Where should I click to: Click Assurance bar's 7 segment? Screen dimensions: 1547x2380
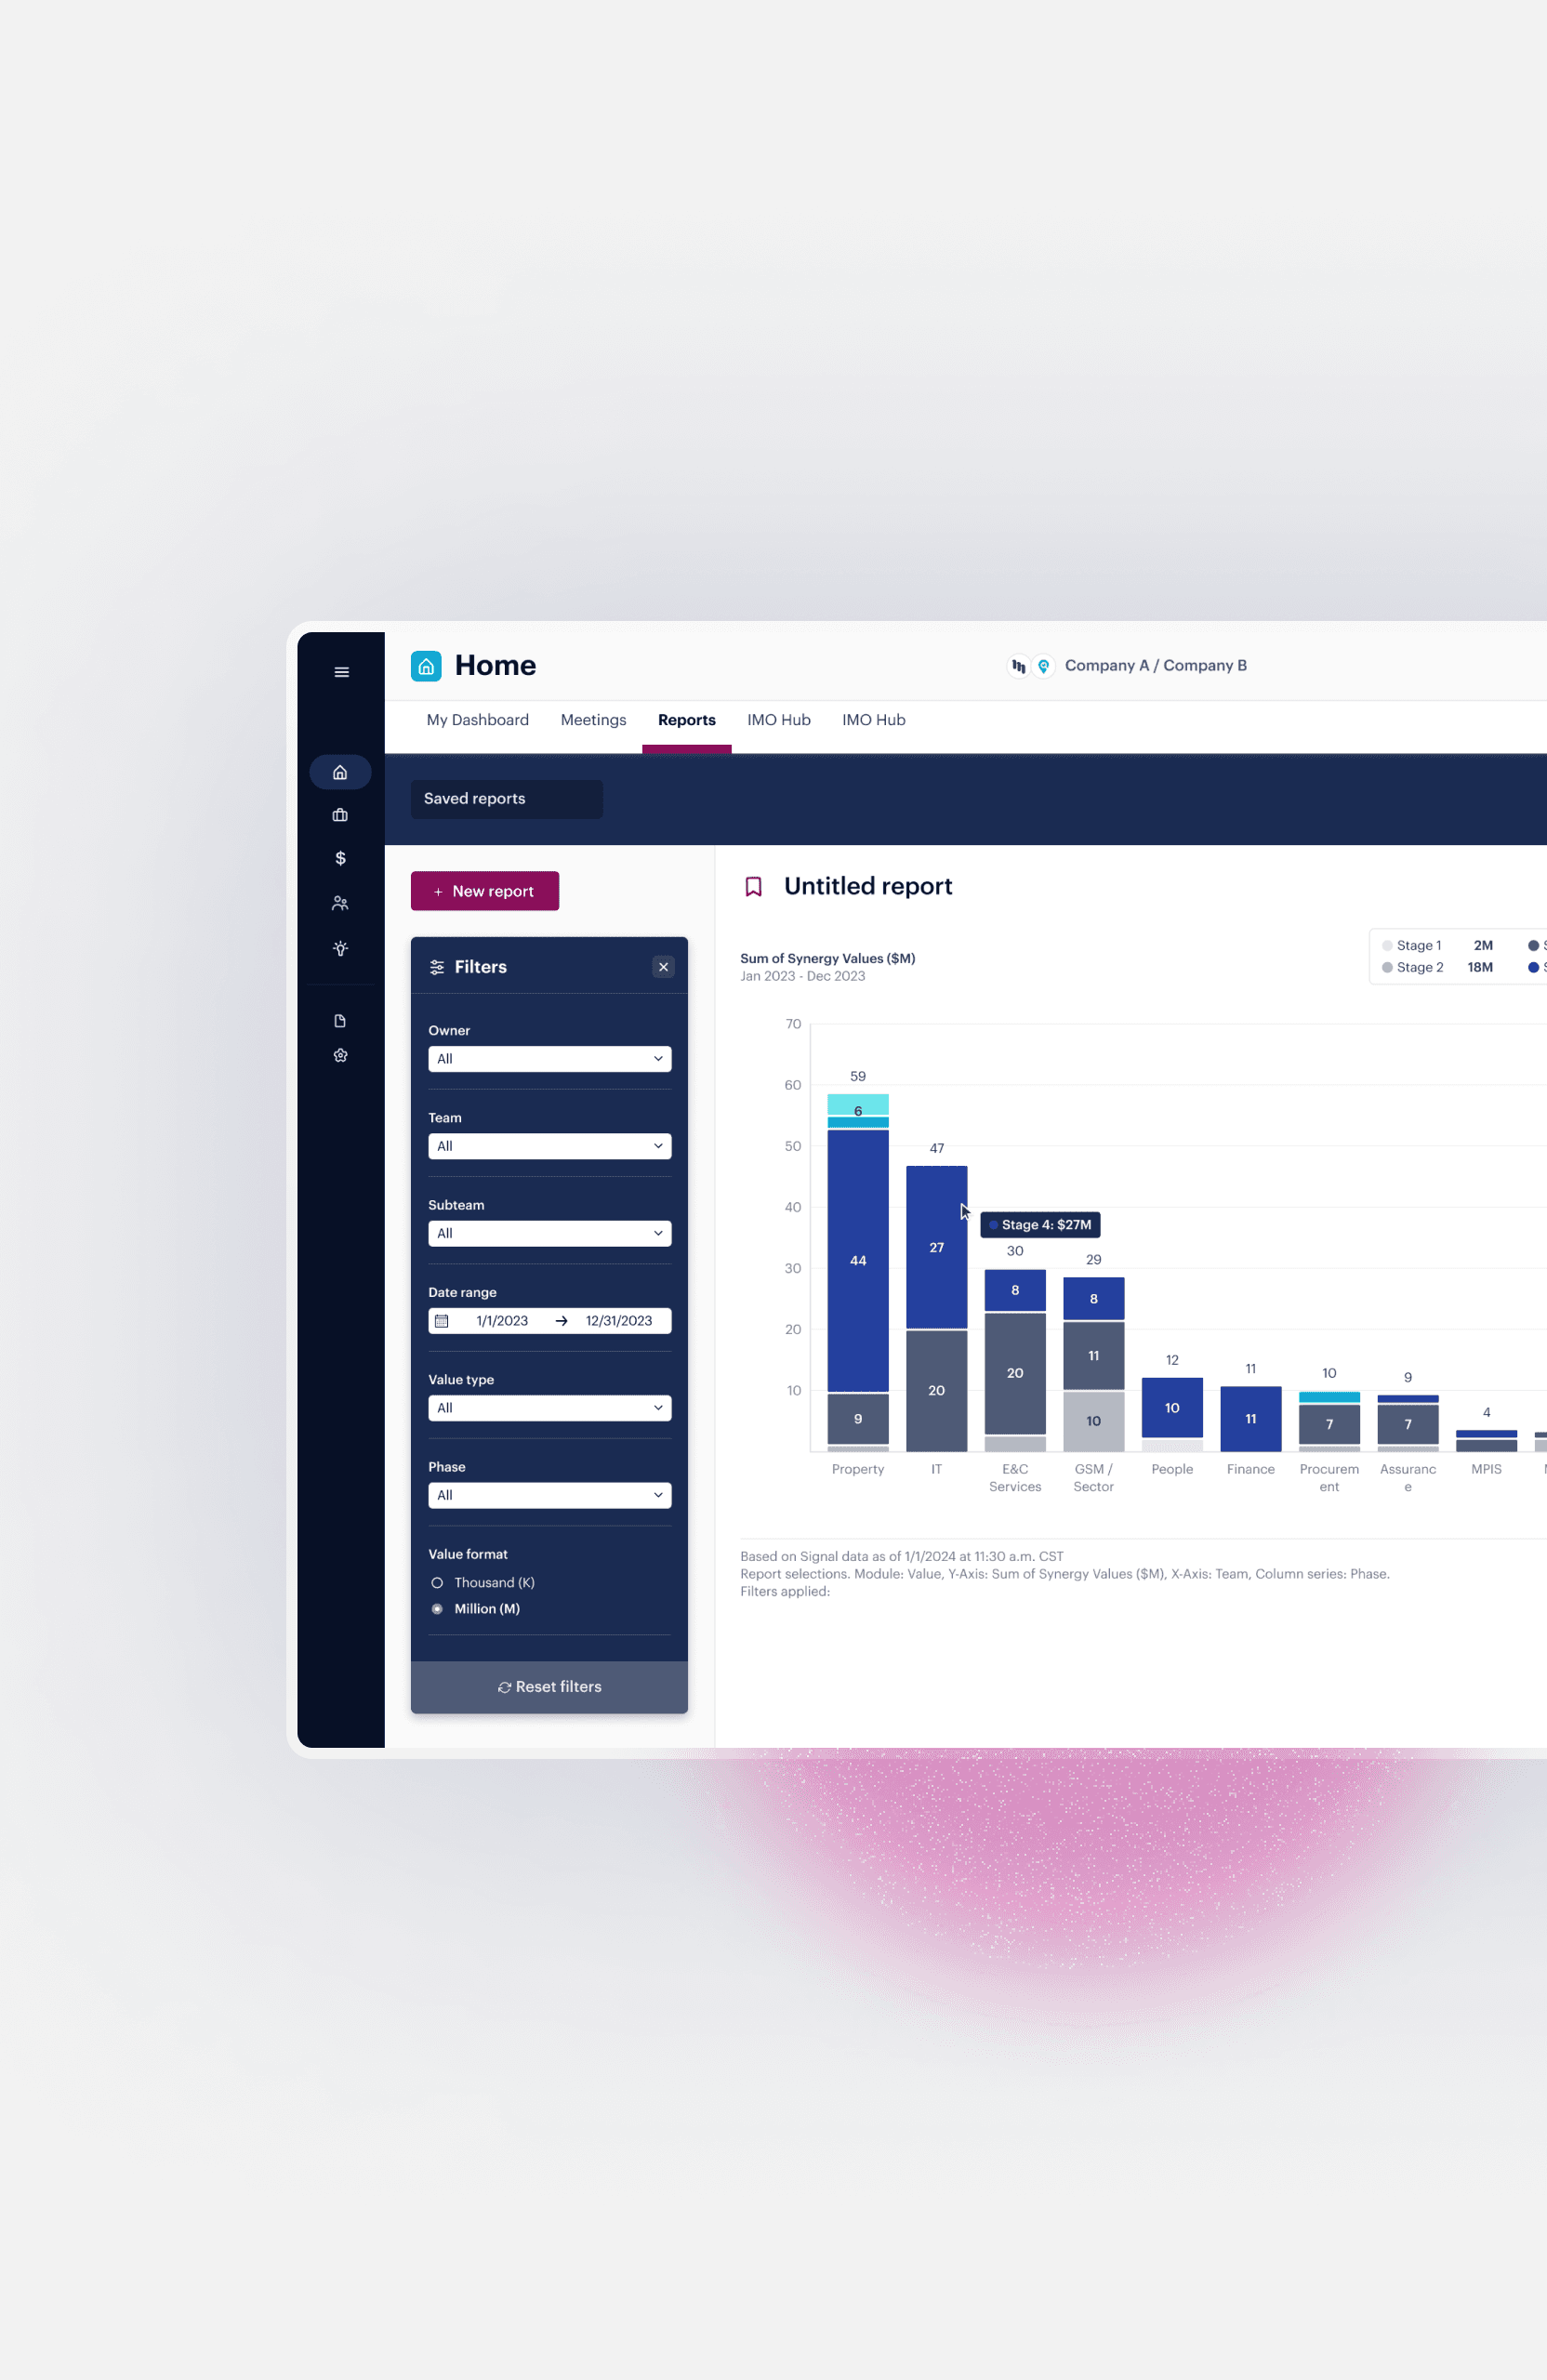point(1408,1424)
